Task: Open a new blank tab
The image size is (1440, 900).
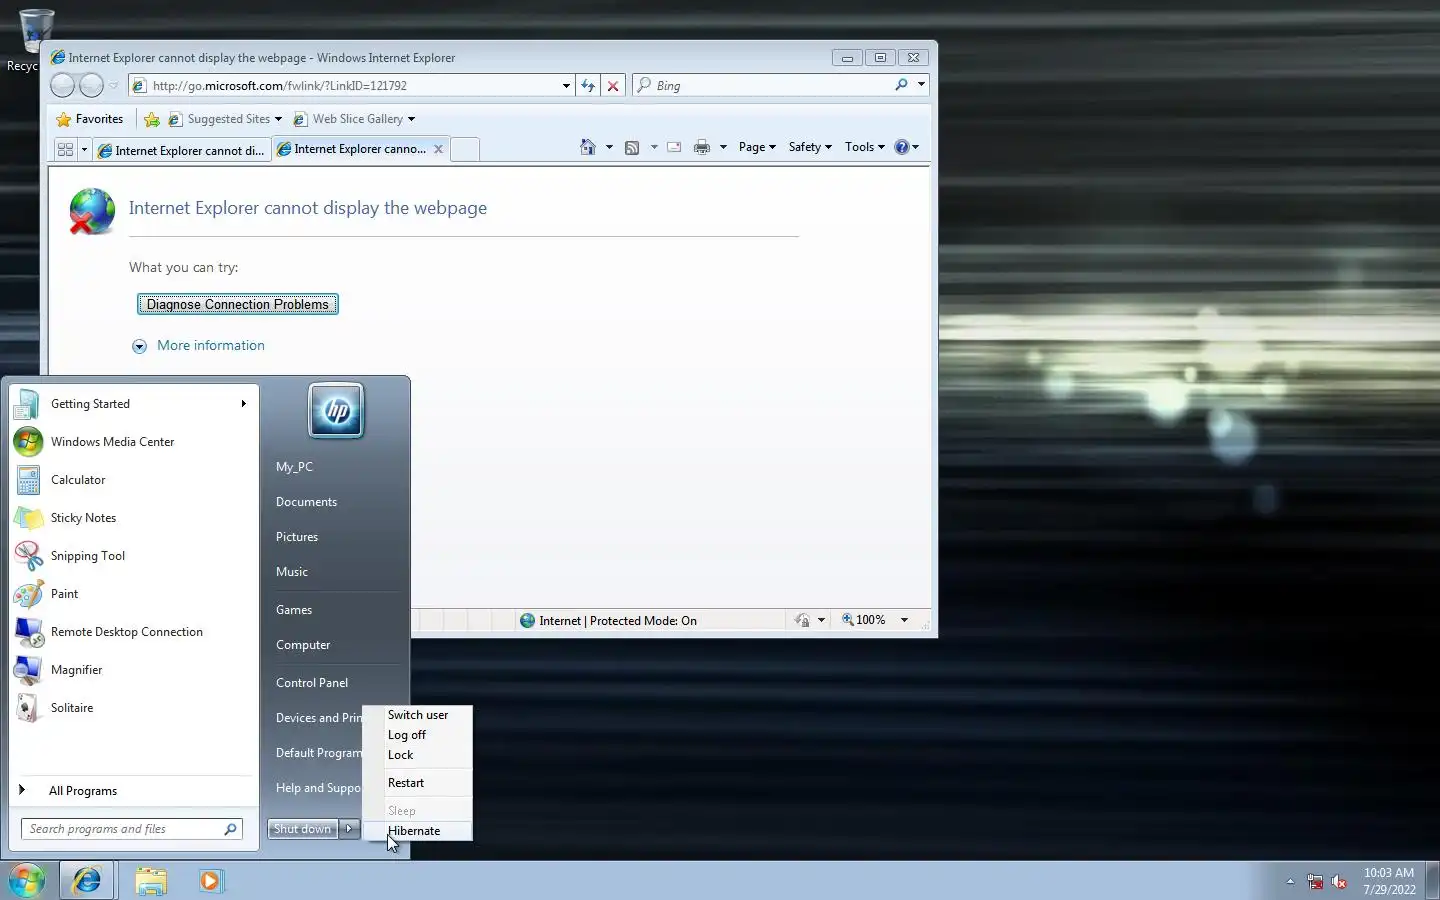Action: [464, 149]
